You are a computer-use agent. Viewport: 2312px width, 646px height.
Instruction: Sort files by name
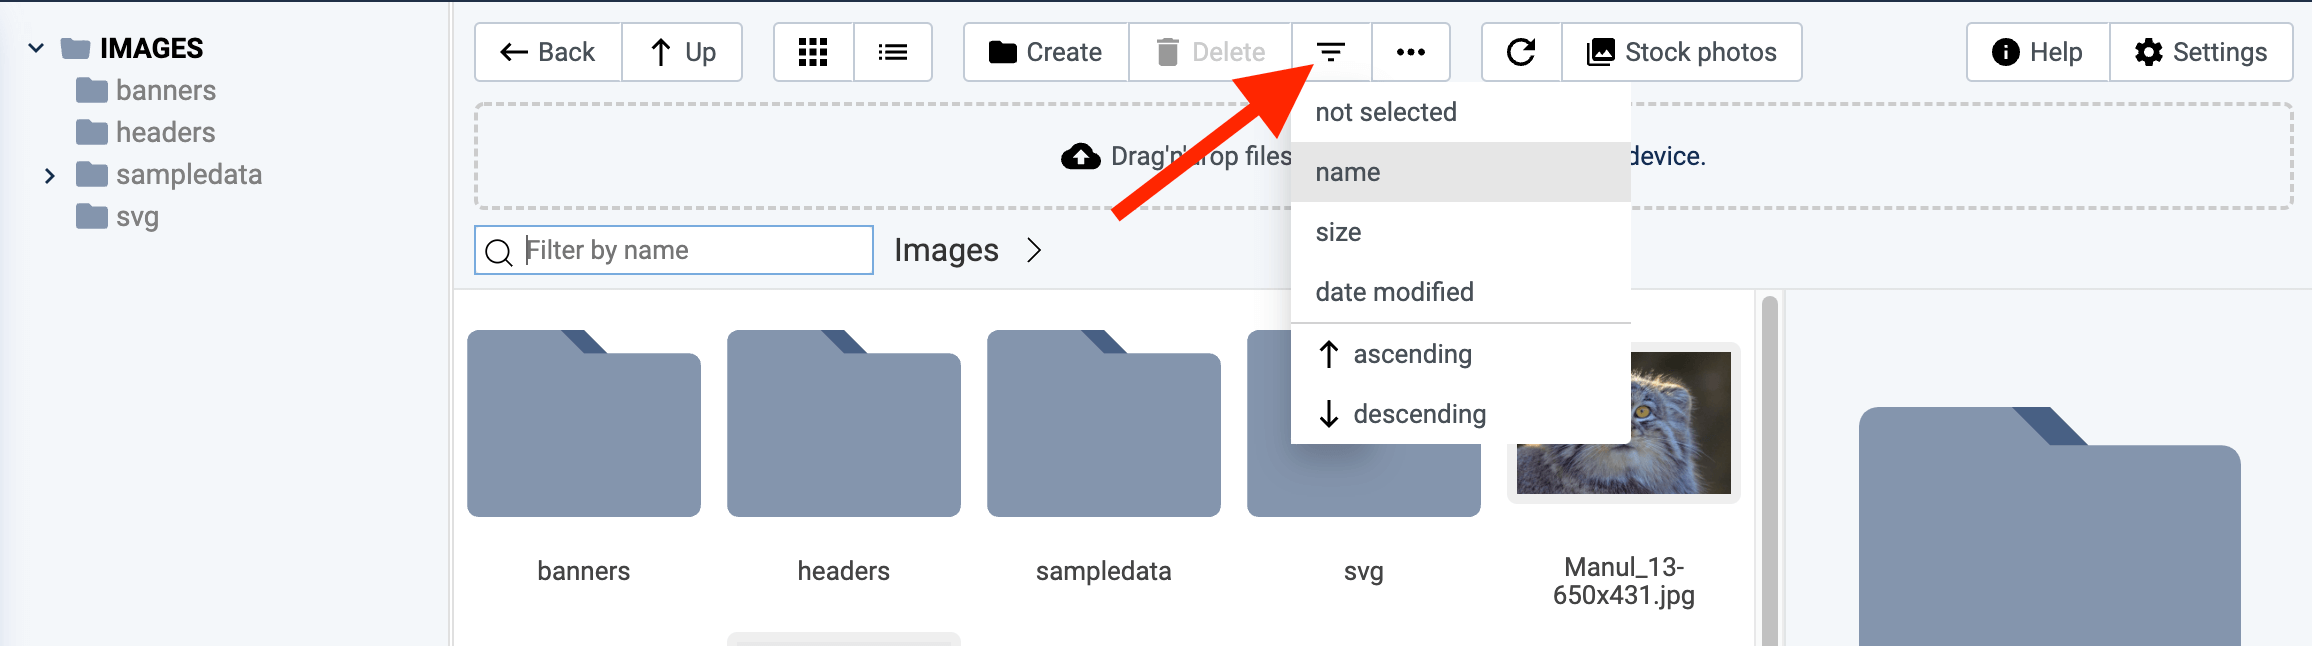(1461, 172)
